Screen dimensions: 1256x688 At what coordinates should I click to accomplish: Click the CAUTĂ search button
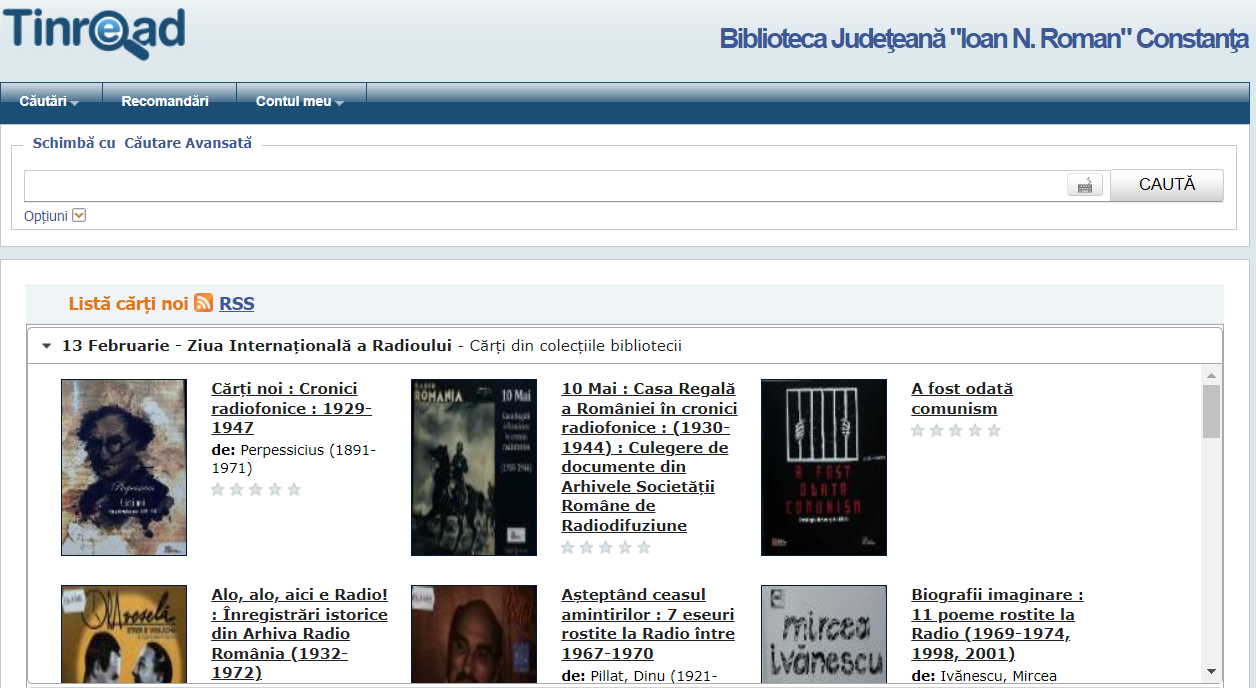pos(1167,185)
